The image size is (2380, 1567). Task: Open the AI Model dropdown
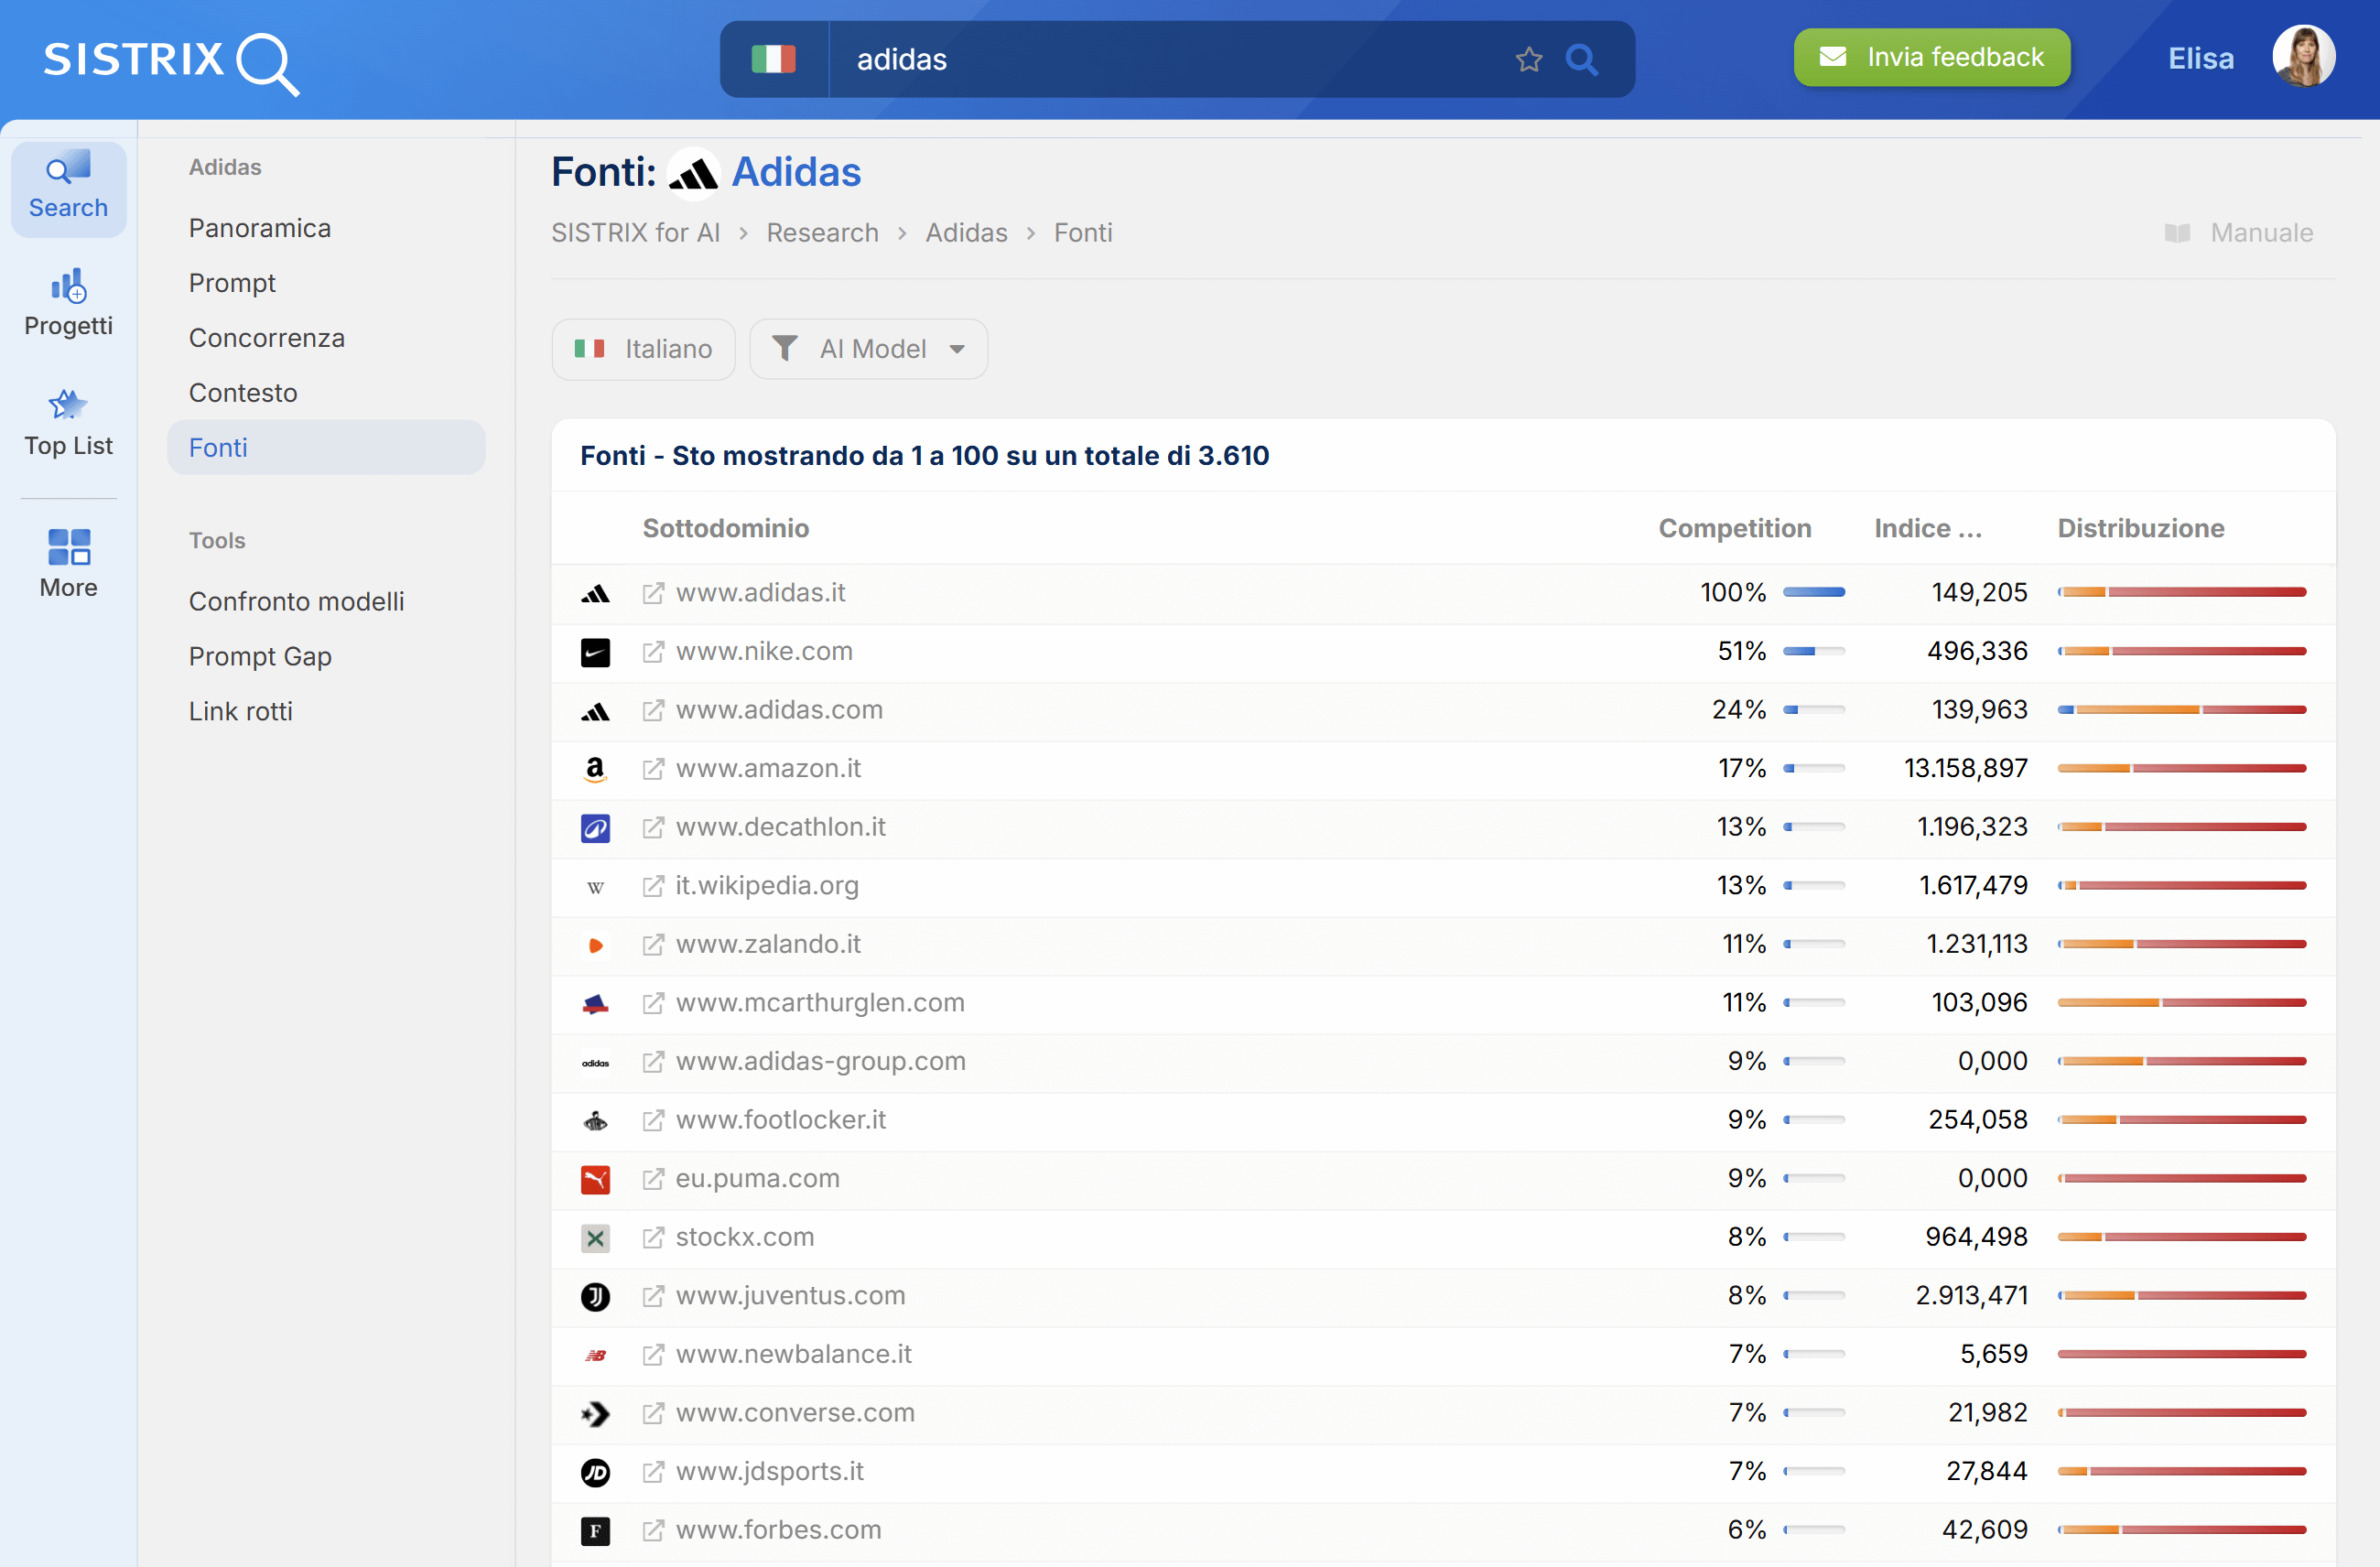coord(868,348)
